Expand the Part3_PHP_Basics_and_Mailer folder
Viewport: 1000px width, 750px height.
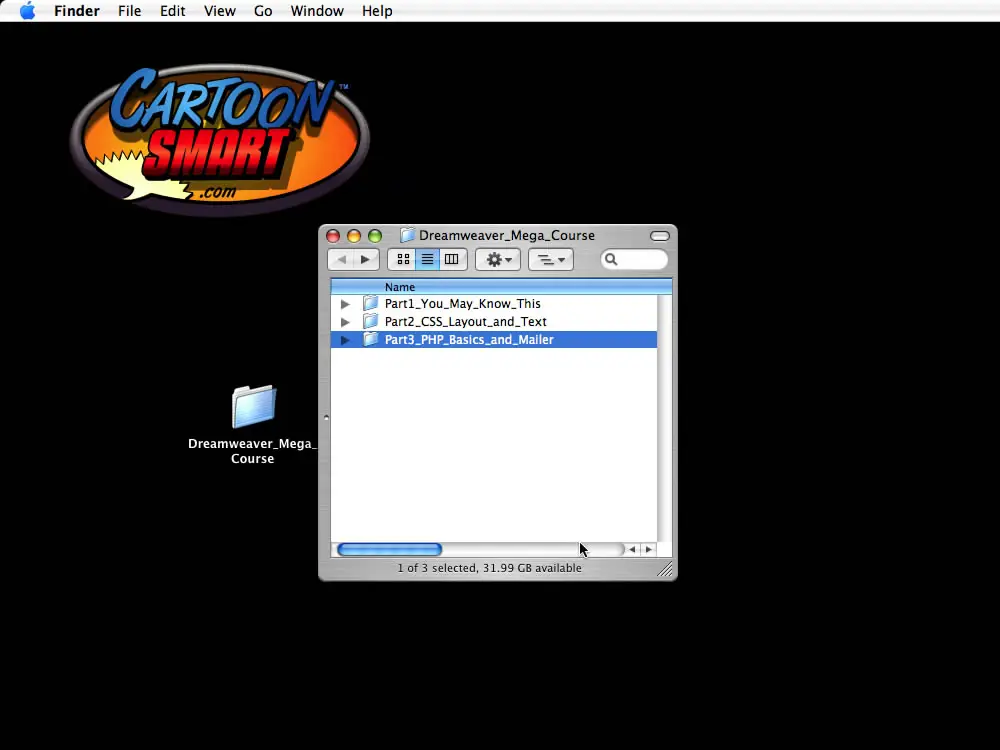[x=345, y=340]
